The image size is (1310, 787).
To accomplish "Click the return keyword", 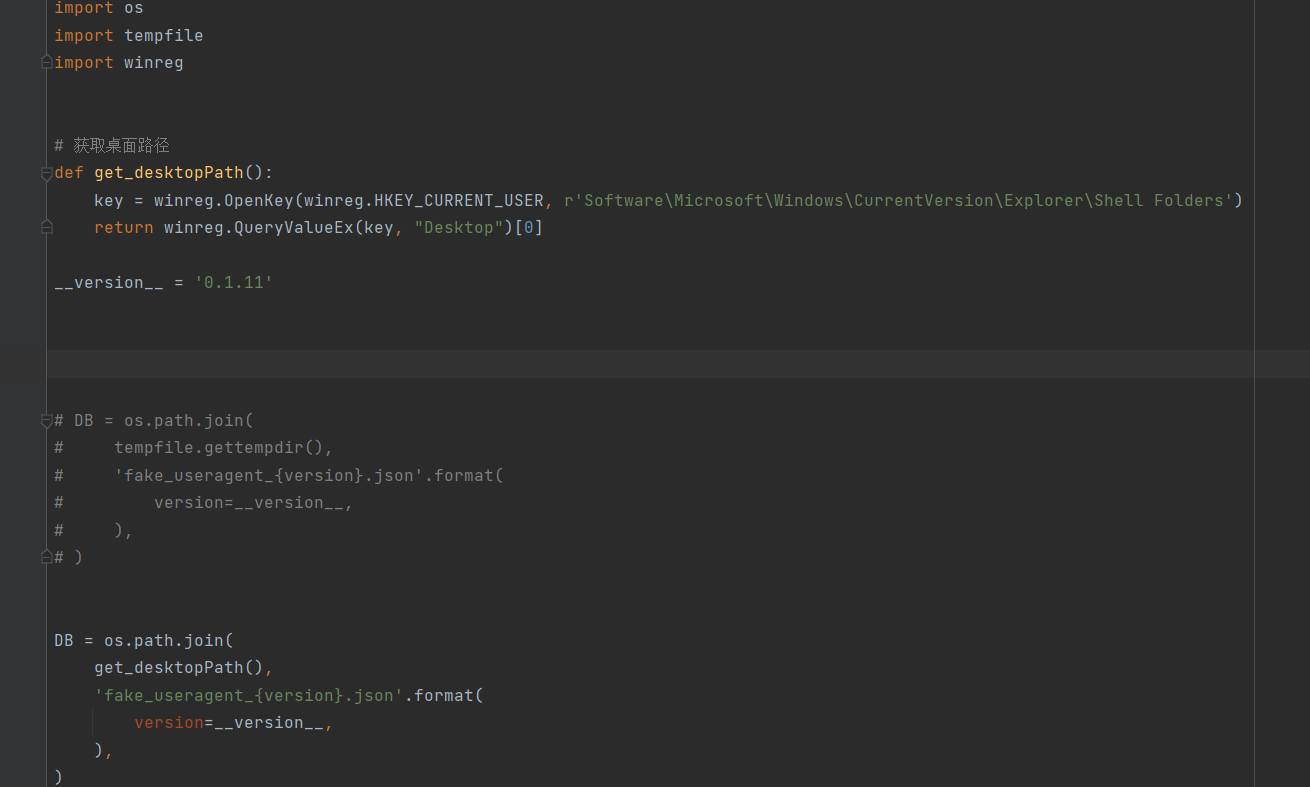I will coord(123,227).
